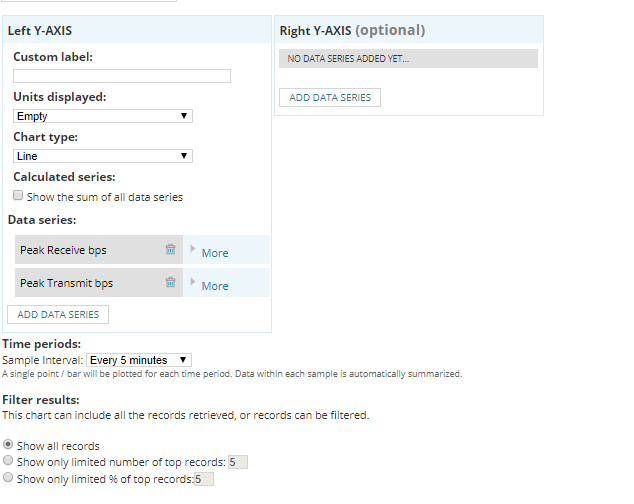Click the top records number field
This screenshot has width=634, height=504.
[237, 462]
